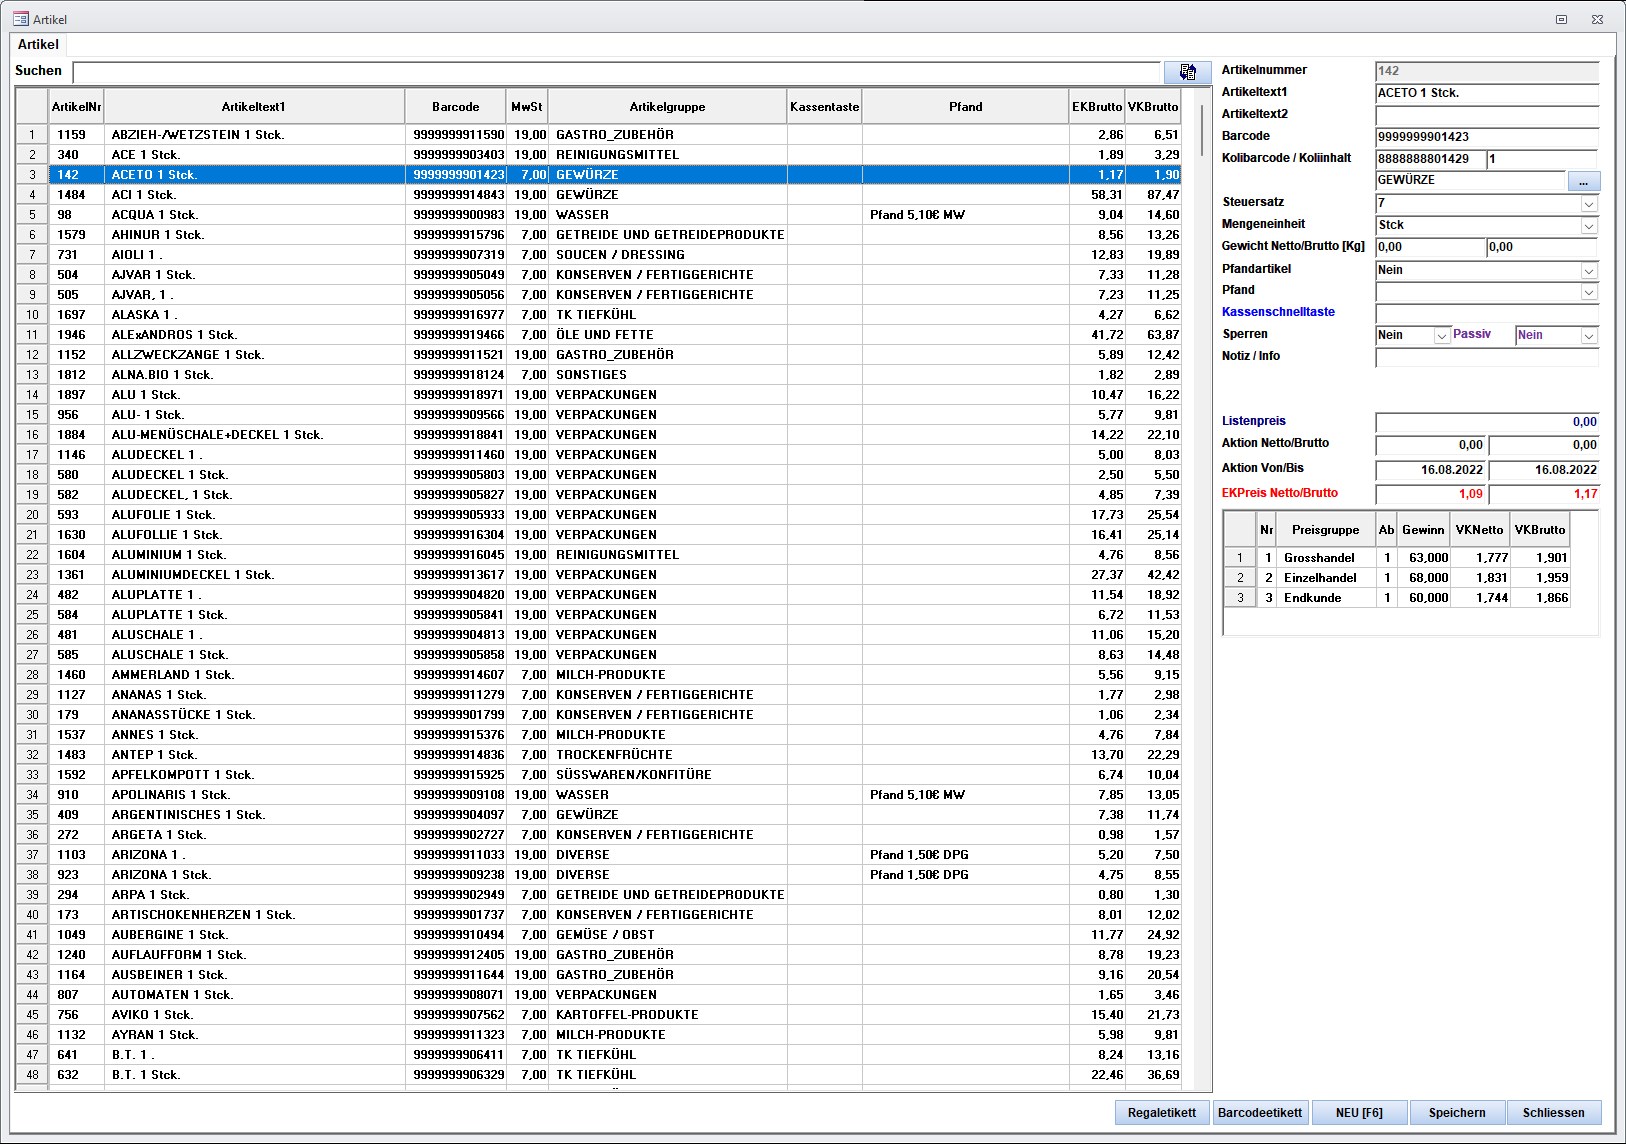Click the Artikel window icon in title bar
Image resolution: width=1626 pixels, height=1144 pixels.
tap(20, 19)
